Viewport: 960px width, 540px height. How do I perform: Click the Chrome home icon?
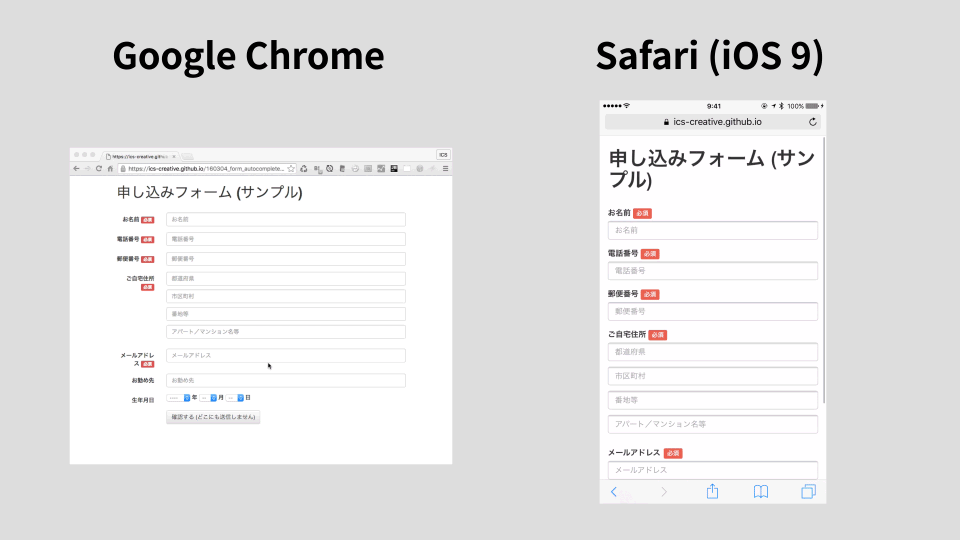click(109, 169)
